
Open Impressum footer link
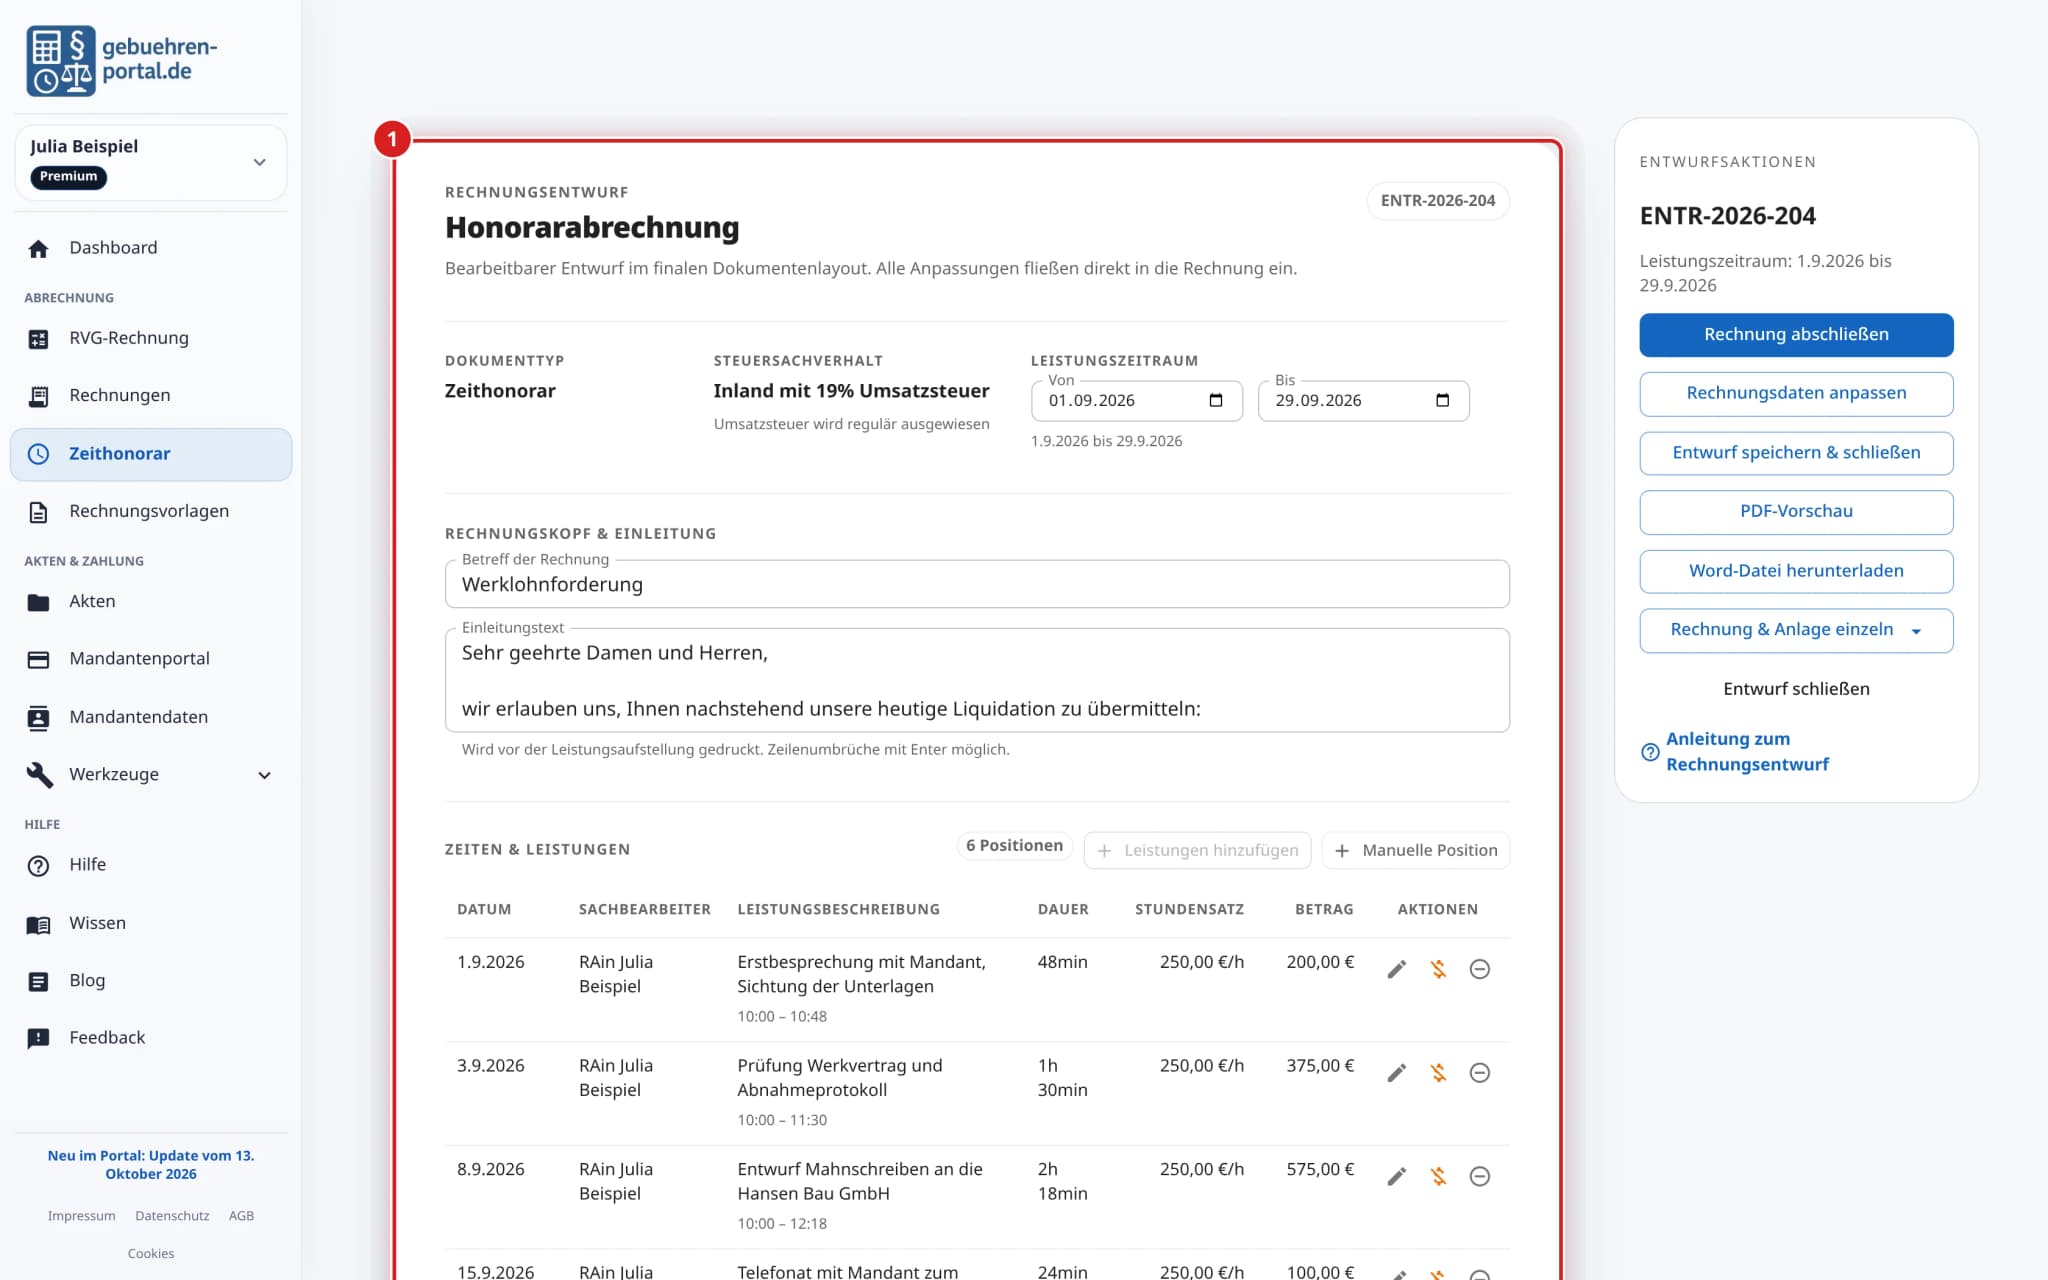click(81, 1216)
